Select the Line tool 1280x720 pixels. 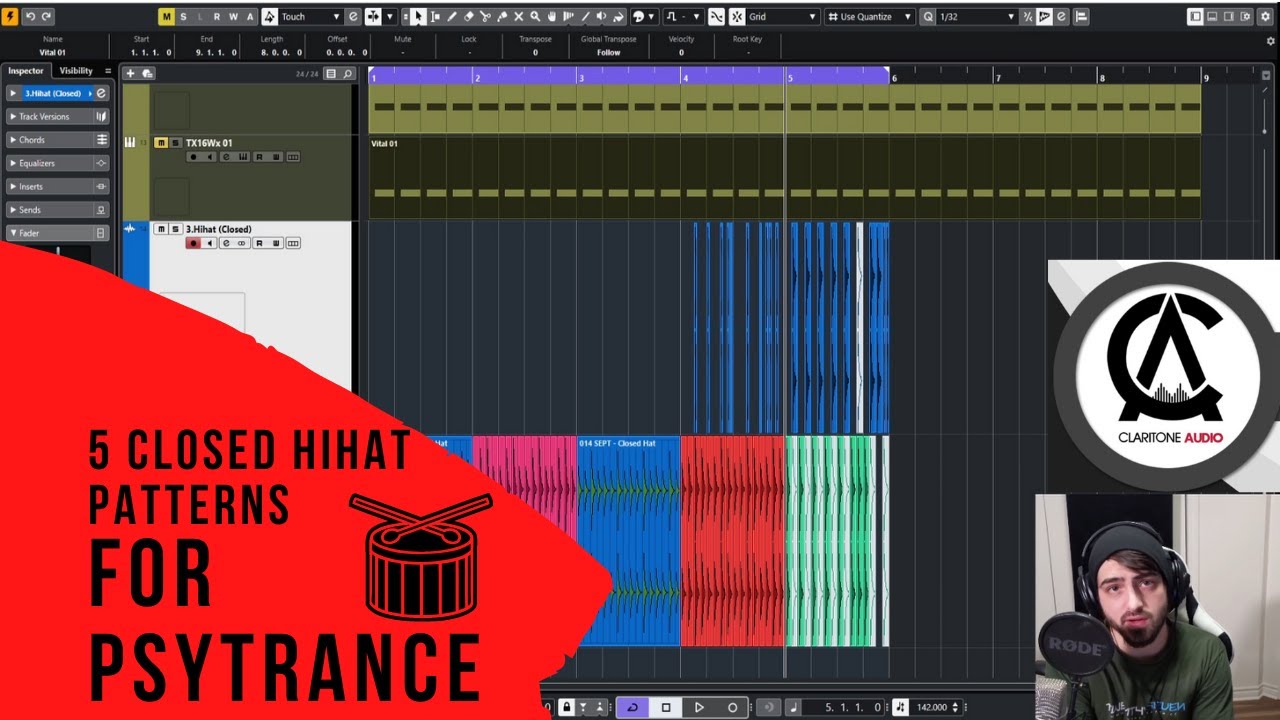(x=585, y=17)
